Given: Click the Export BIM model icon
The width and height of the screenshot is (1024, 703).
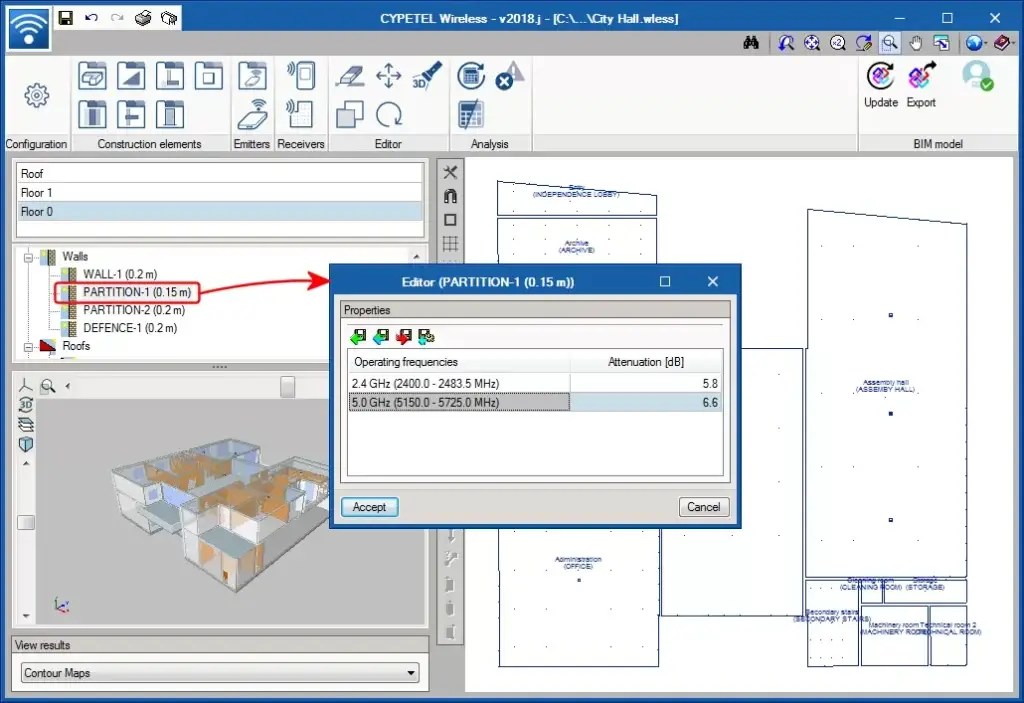Looking at the screenshot, I should tap(921, 78).
